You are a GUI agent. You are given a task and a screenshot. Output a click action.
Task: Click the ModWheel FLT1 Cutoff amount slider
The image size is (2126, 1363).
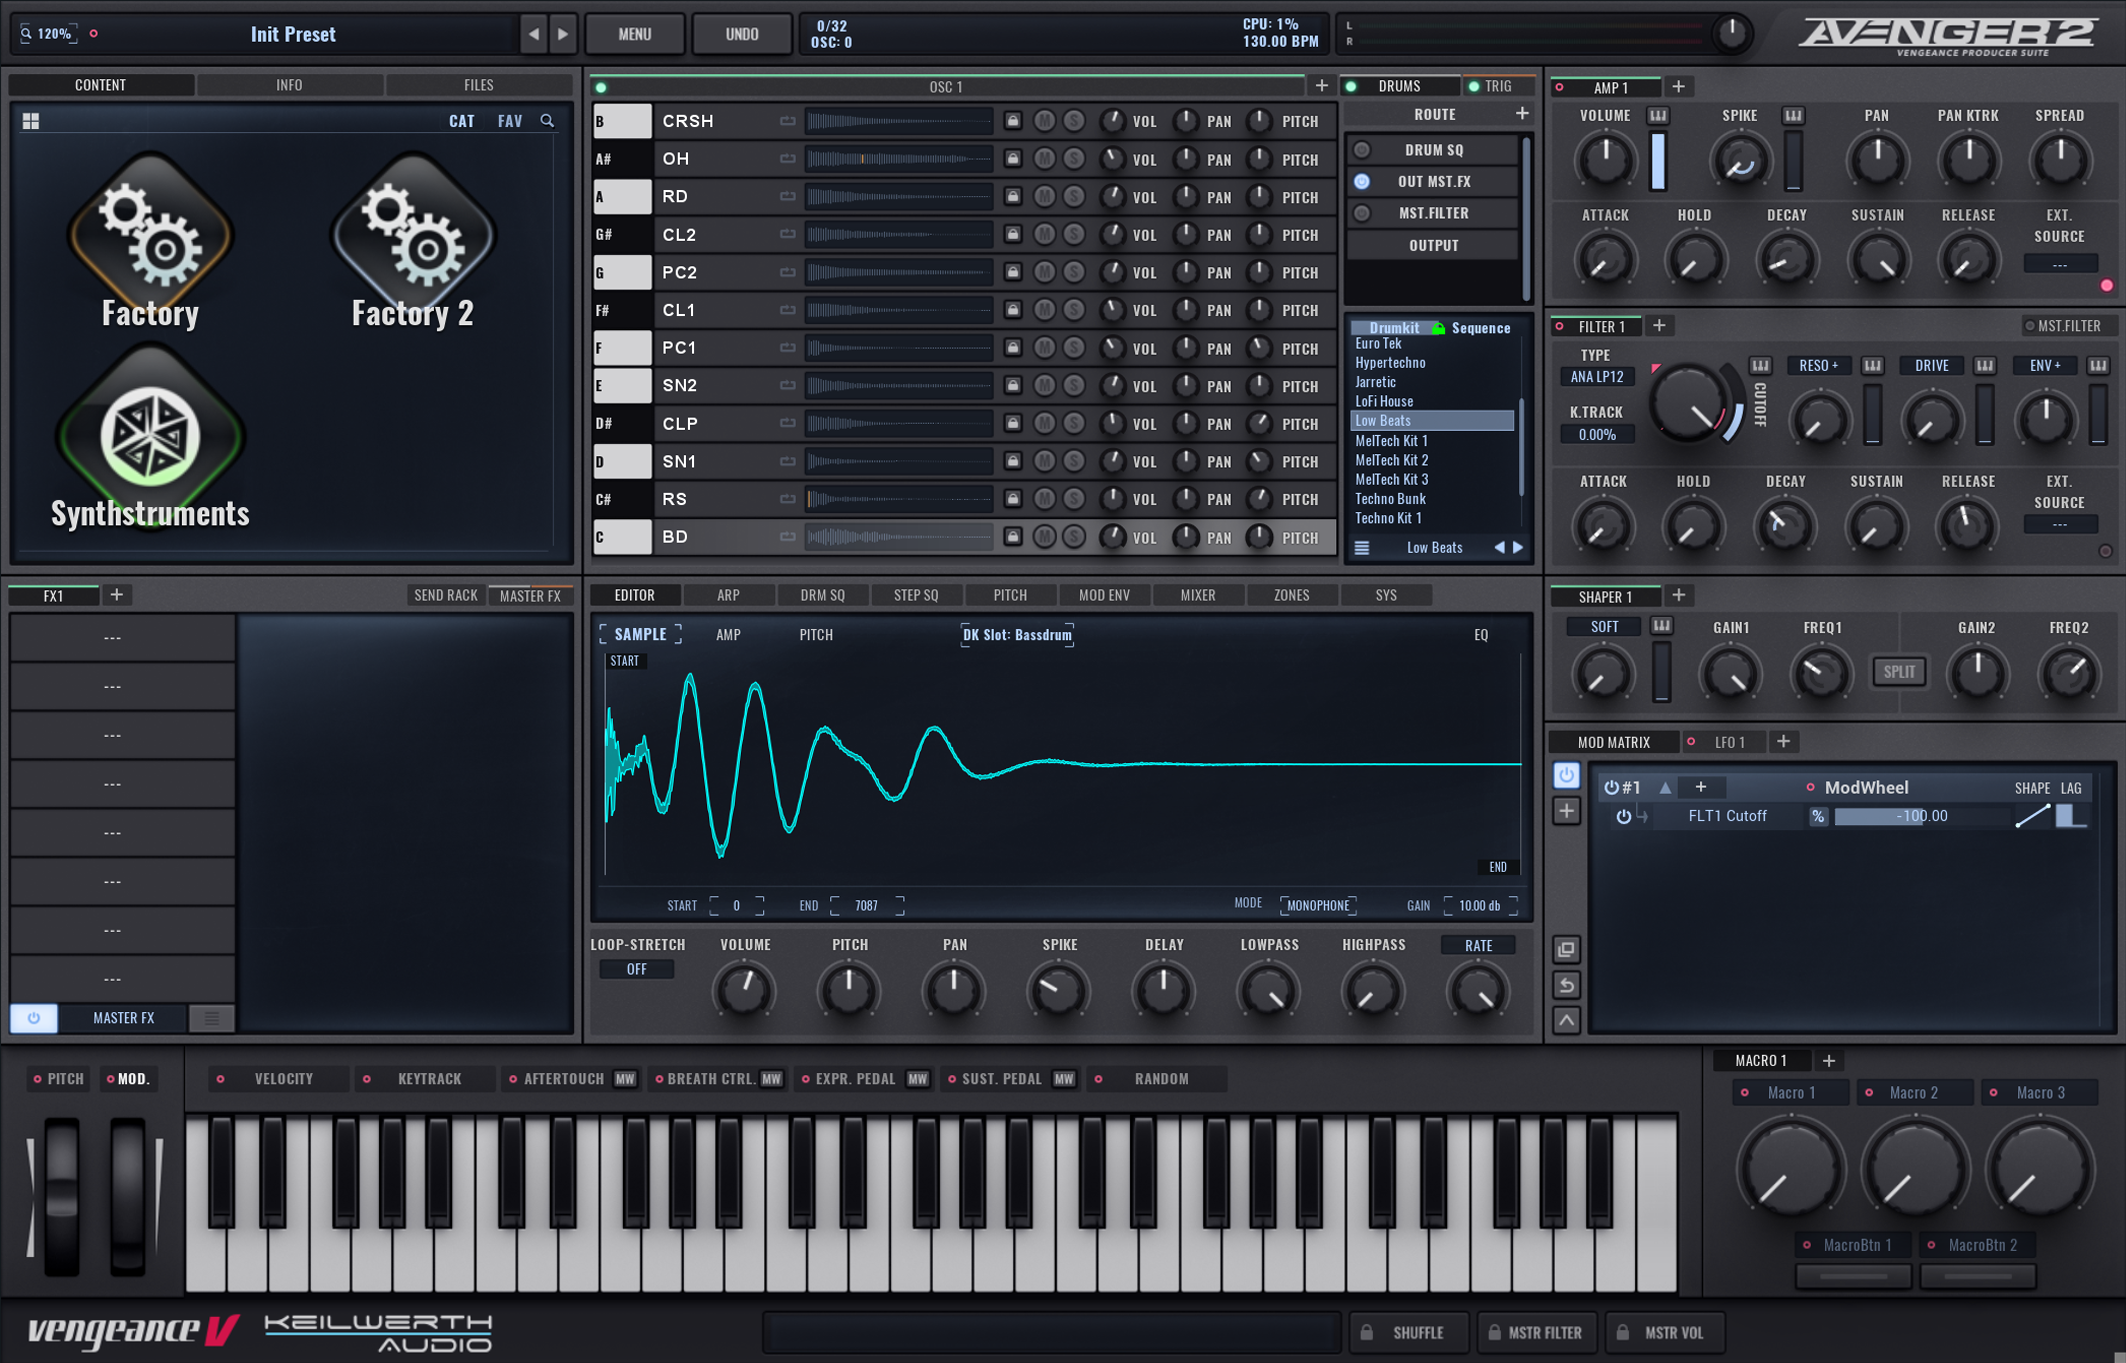point(1920,816)
